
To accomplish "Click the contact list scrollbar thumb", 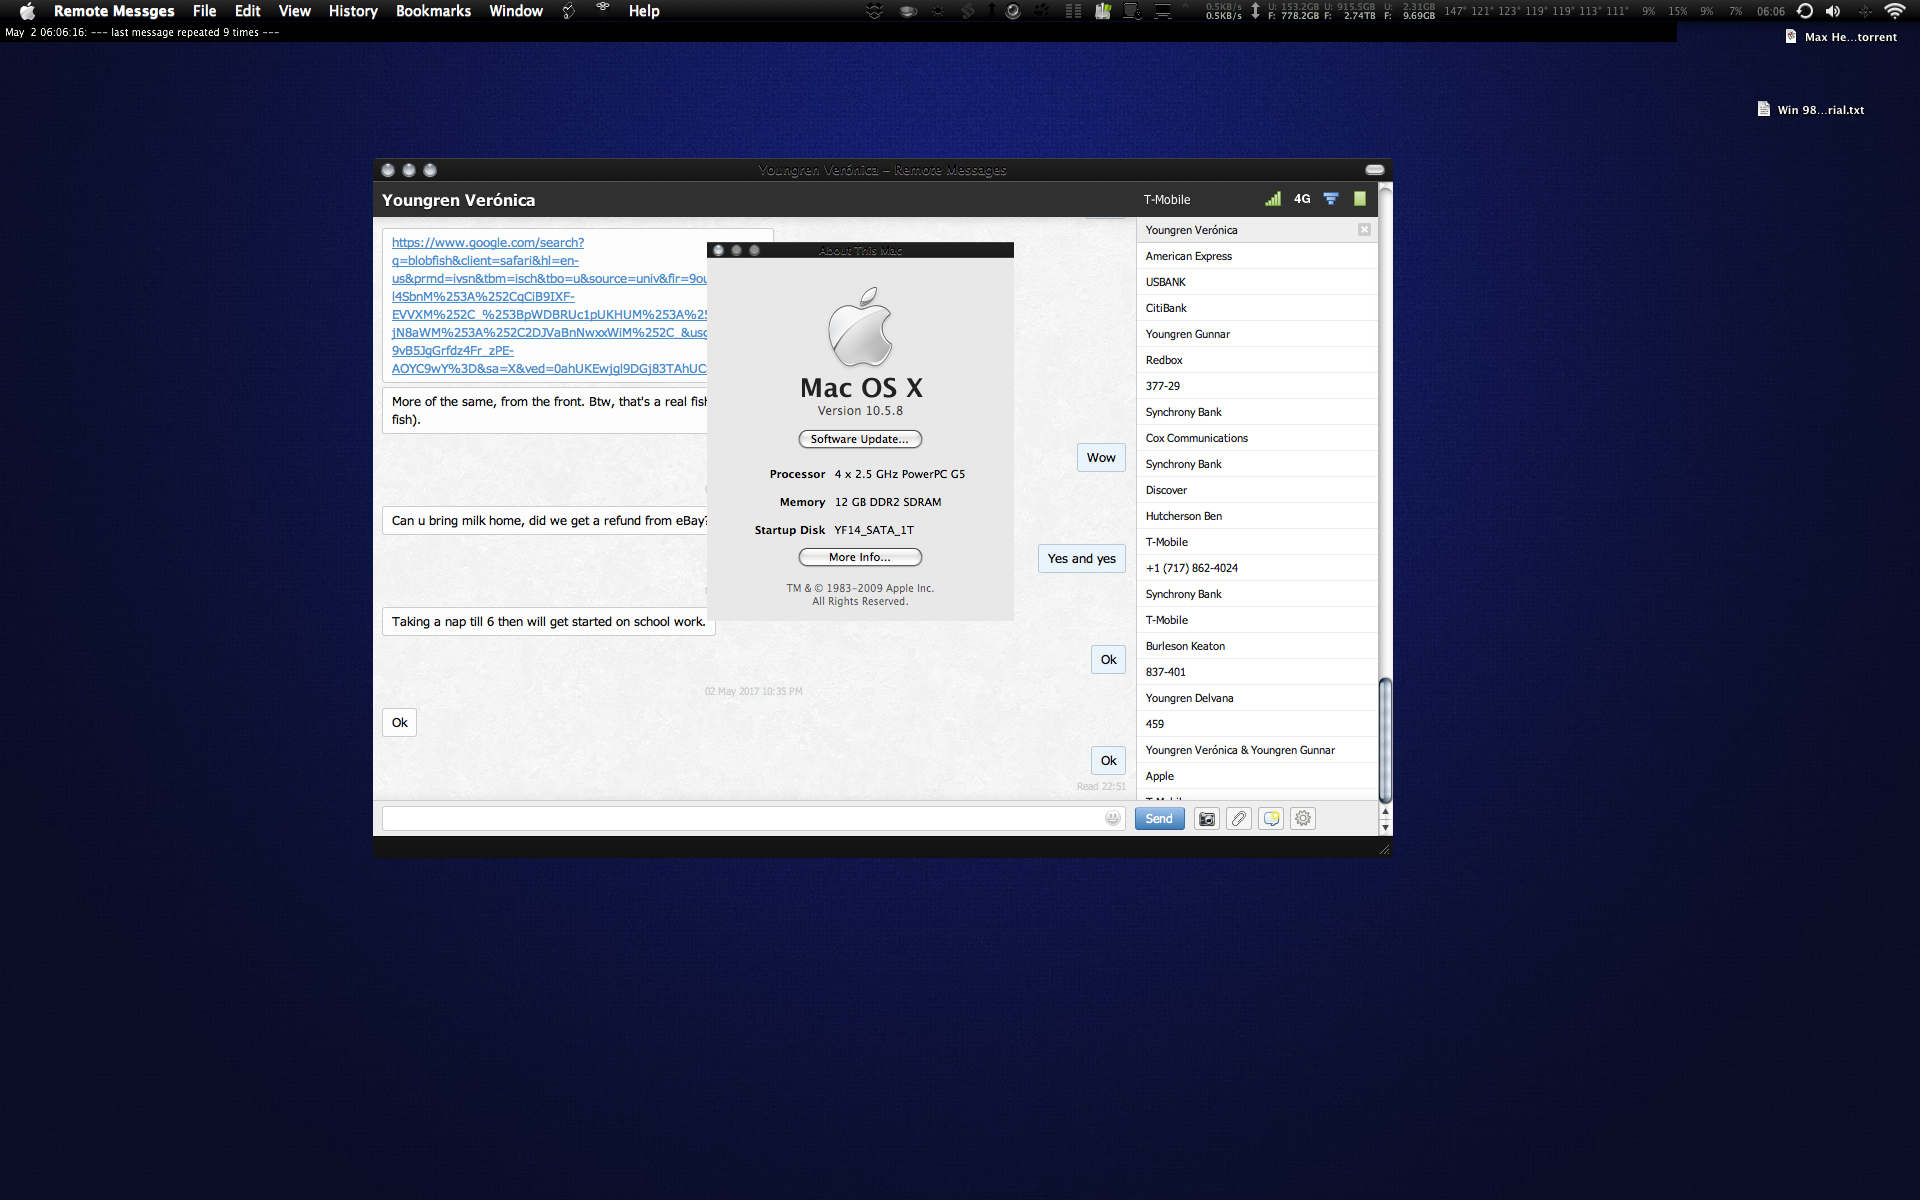I will pyautogui.click(x=1385, y=740).
